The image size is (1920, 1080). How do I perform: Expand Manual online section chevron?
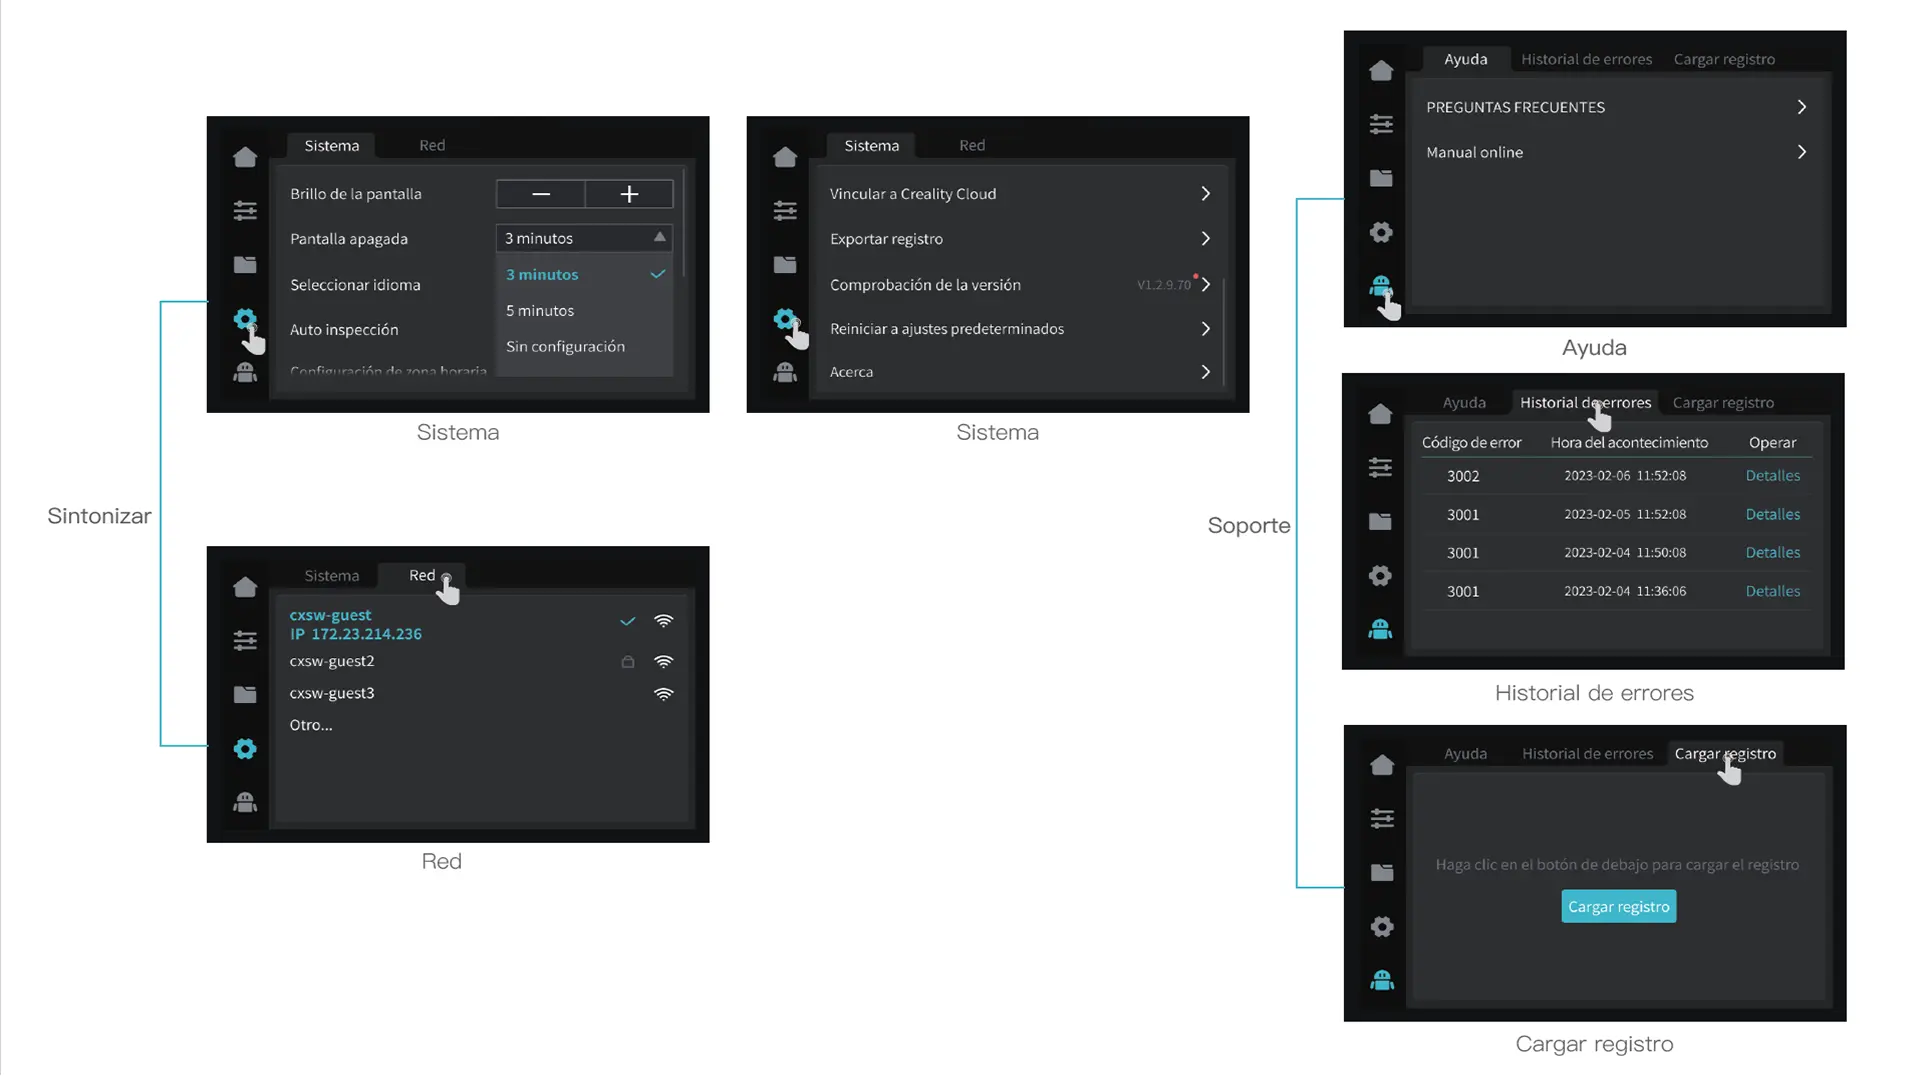(1801, 152)
